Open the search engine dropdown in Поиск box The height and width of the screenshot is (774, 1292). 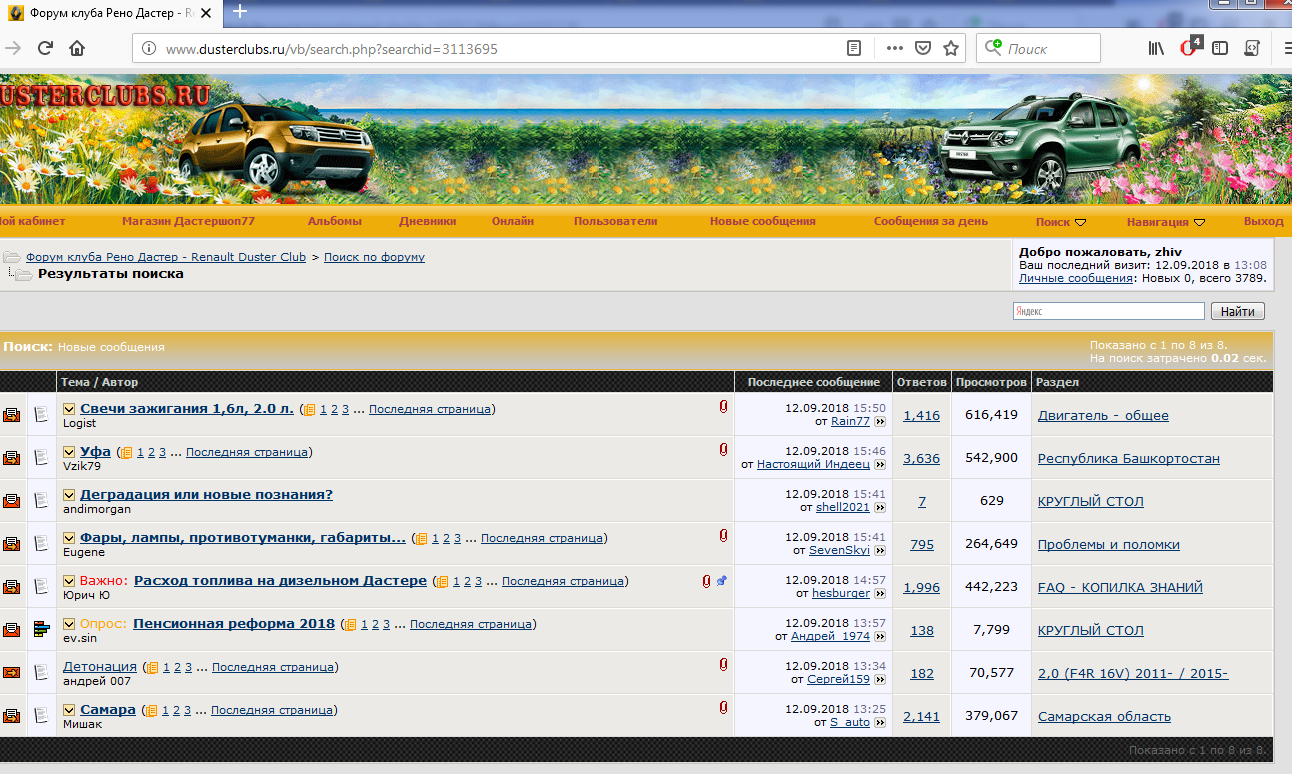[x=993, y=48]
